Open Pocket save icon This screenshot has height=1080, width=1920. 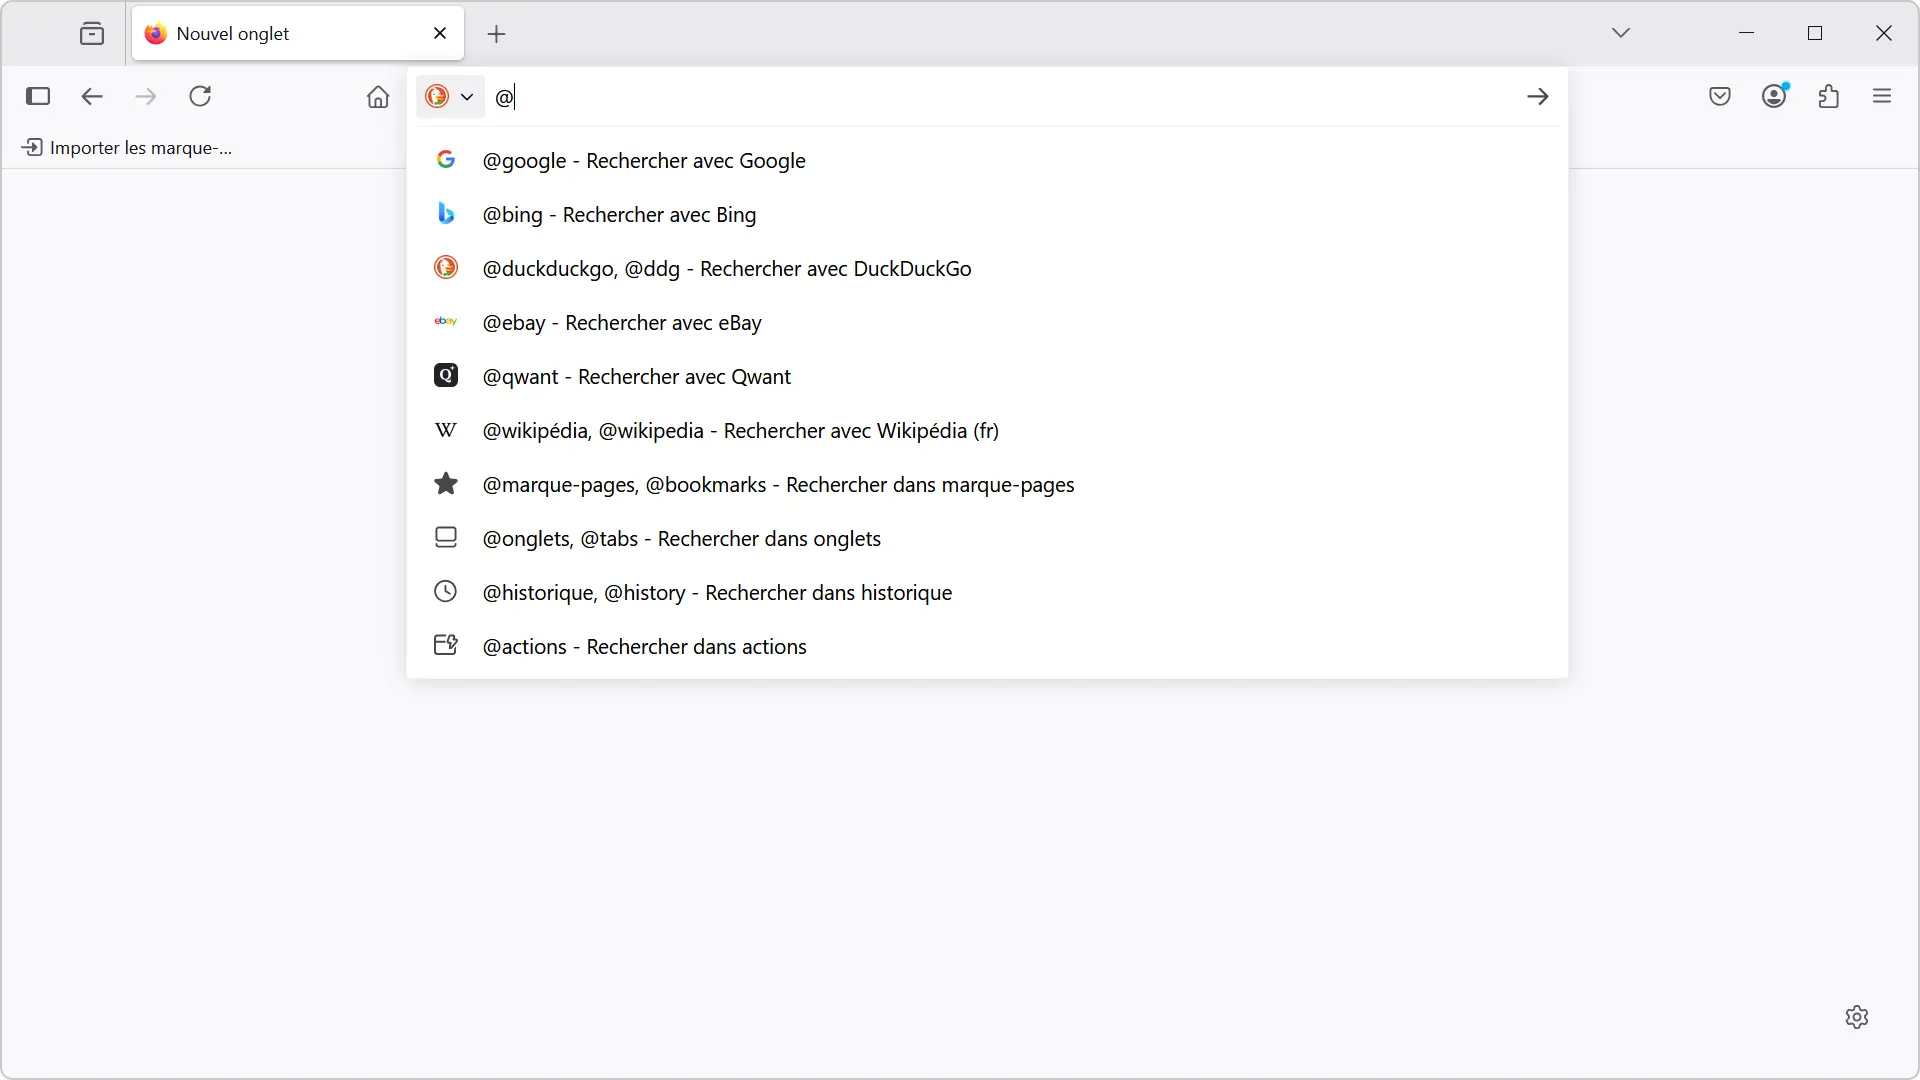tap(1720, 96)
